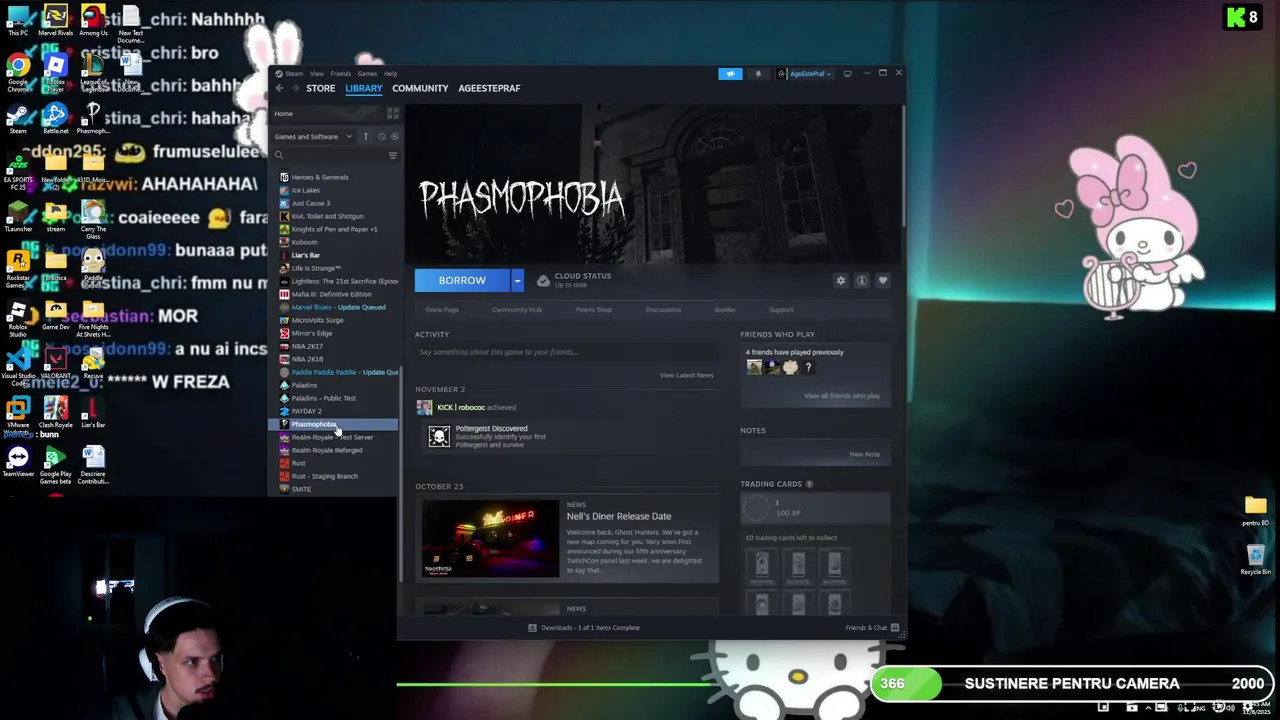Open the Downloads manager icon
The height and width of the screenshot is (720, 1280).
tap(533, 628)
